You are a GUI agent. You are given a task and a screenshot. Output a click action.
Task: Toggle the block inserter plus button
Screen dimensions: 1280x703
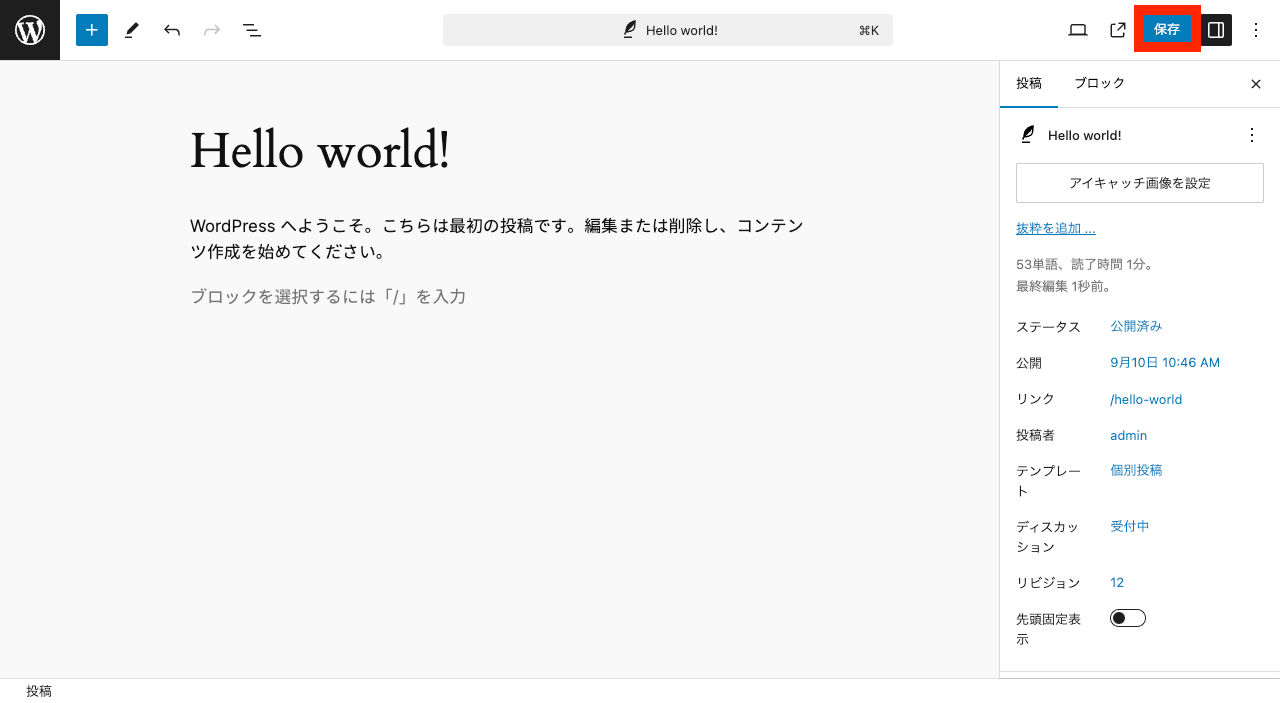tap(92, 30)
